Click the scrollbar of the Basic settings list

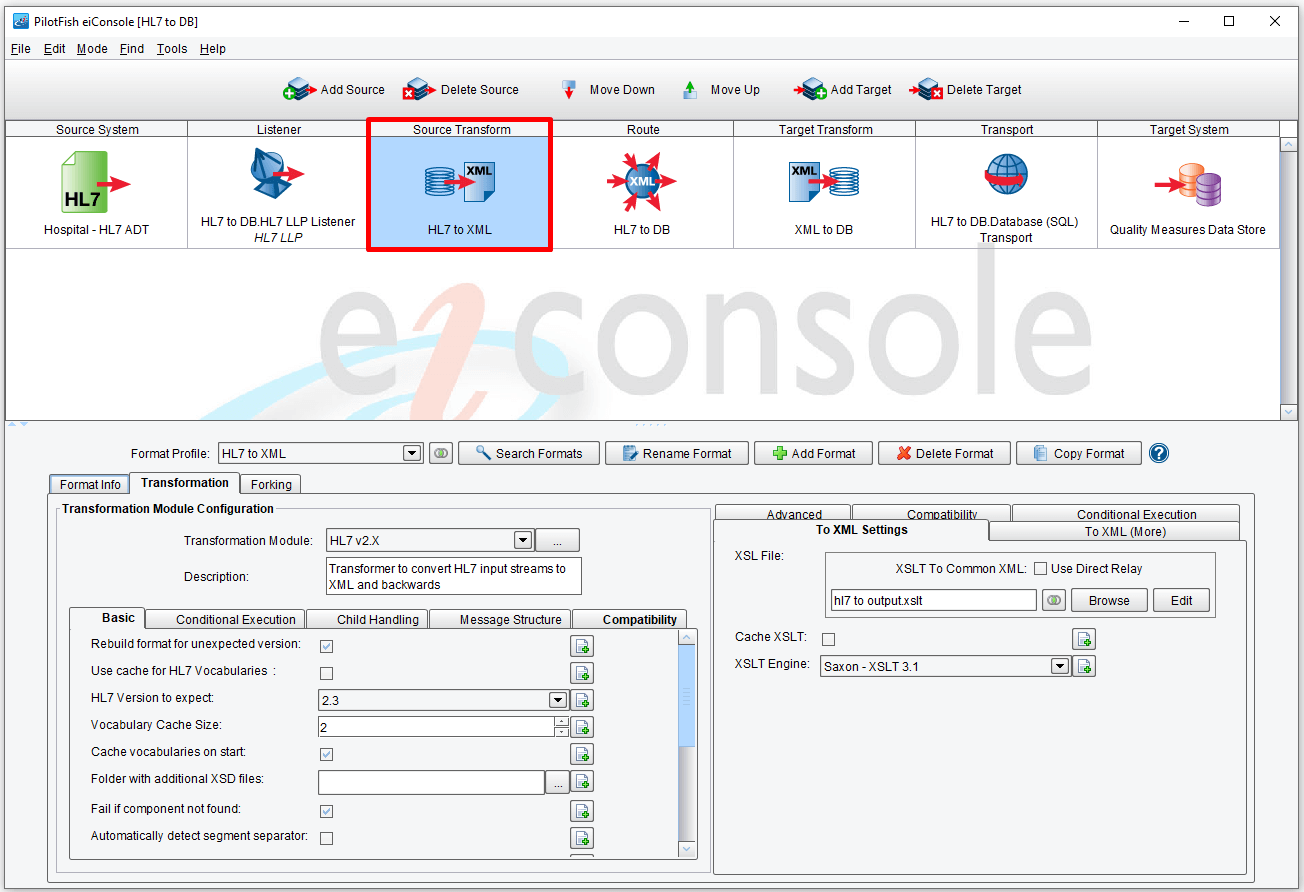[x=687, y=694]
